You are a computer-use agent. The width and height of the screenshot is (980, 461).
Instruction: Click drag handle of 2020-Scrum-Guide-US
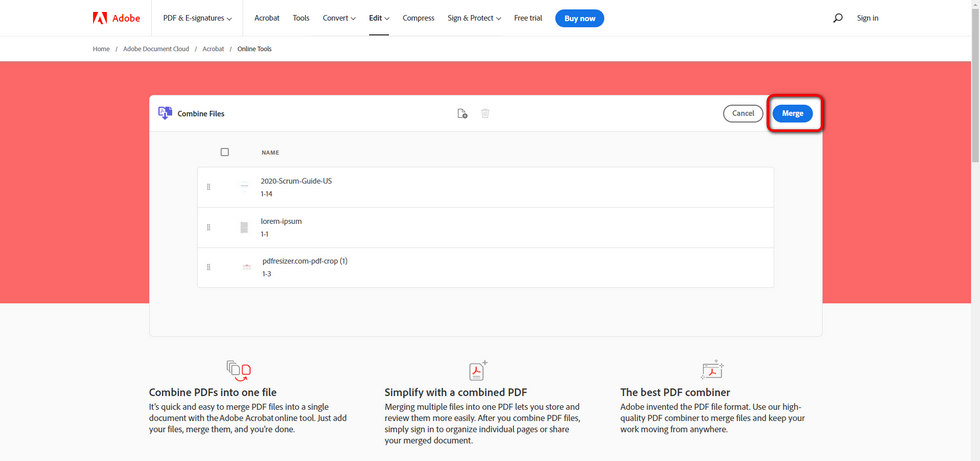[x=208, y=187]
